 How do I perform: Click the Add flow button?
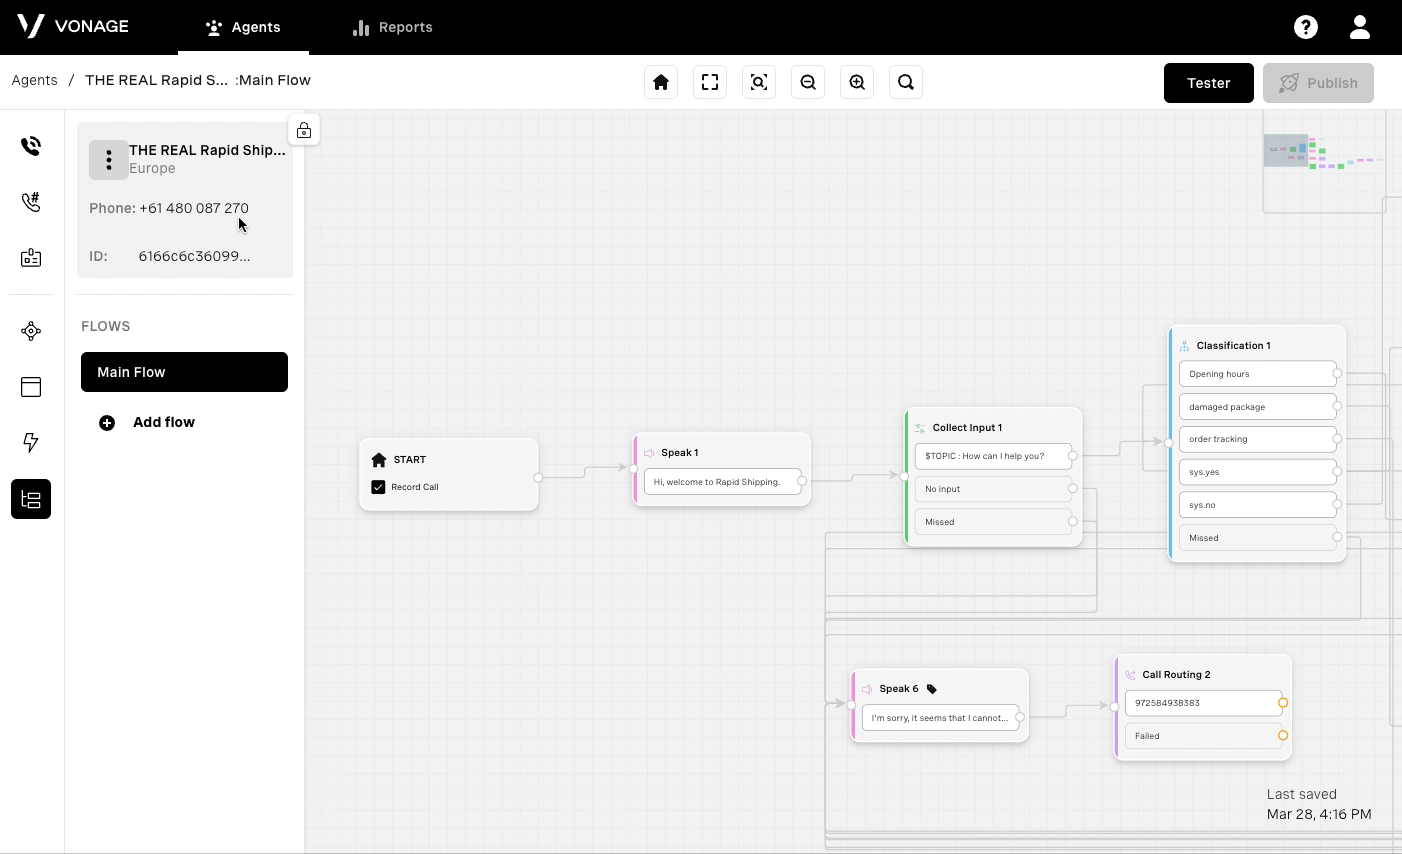point(148,422)
